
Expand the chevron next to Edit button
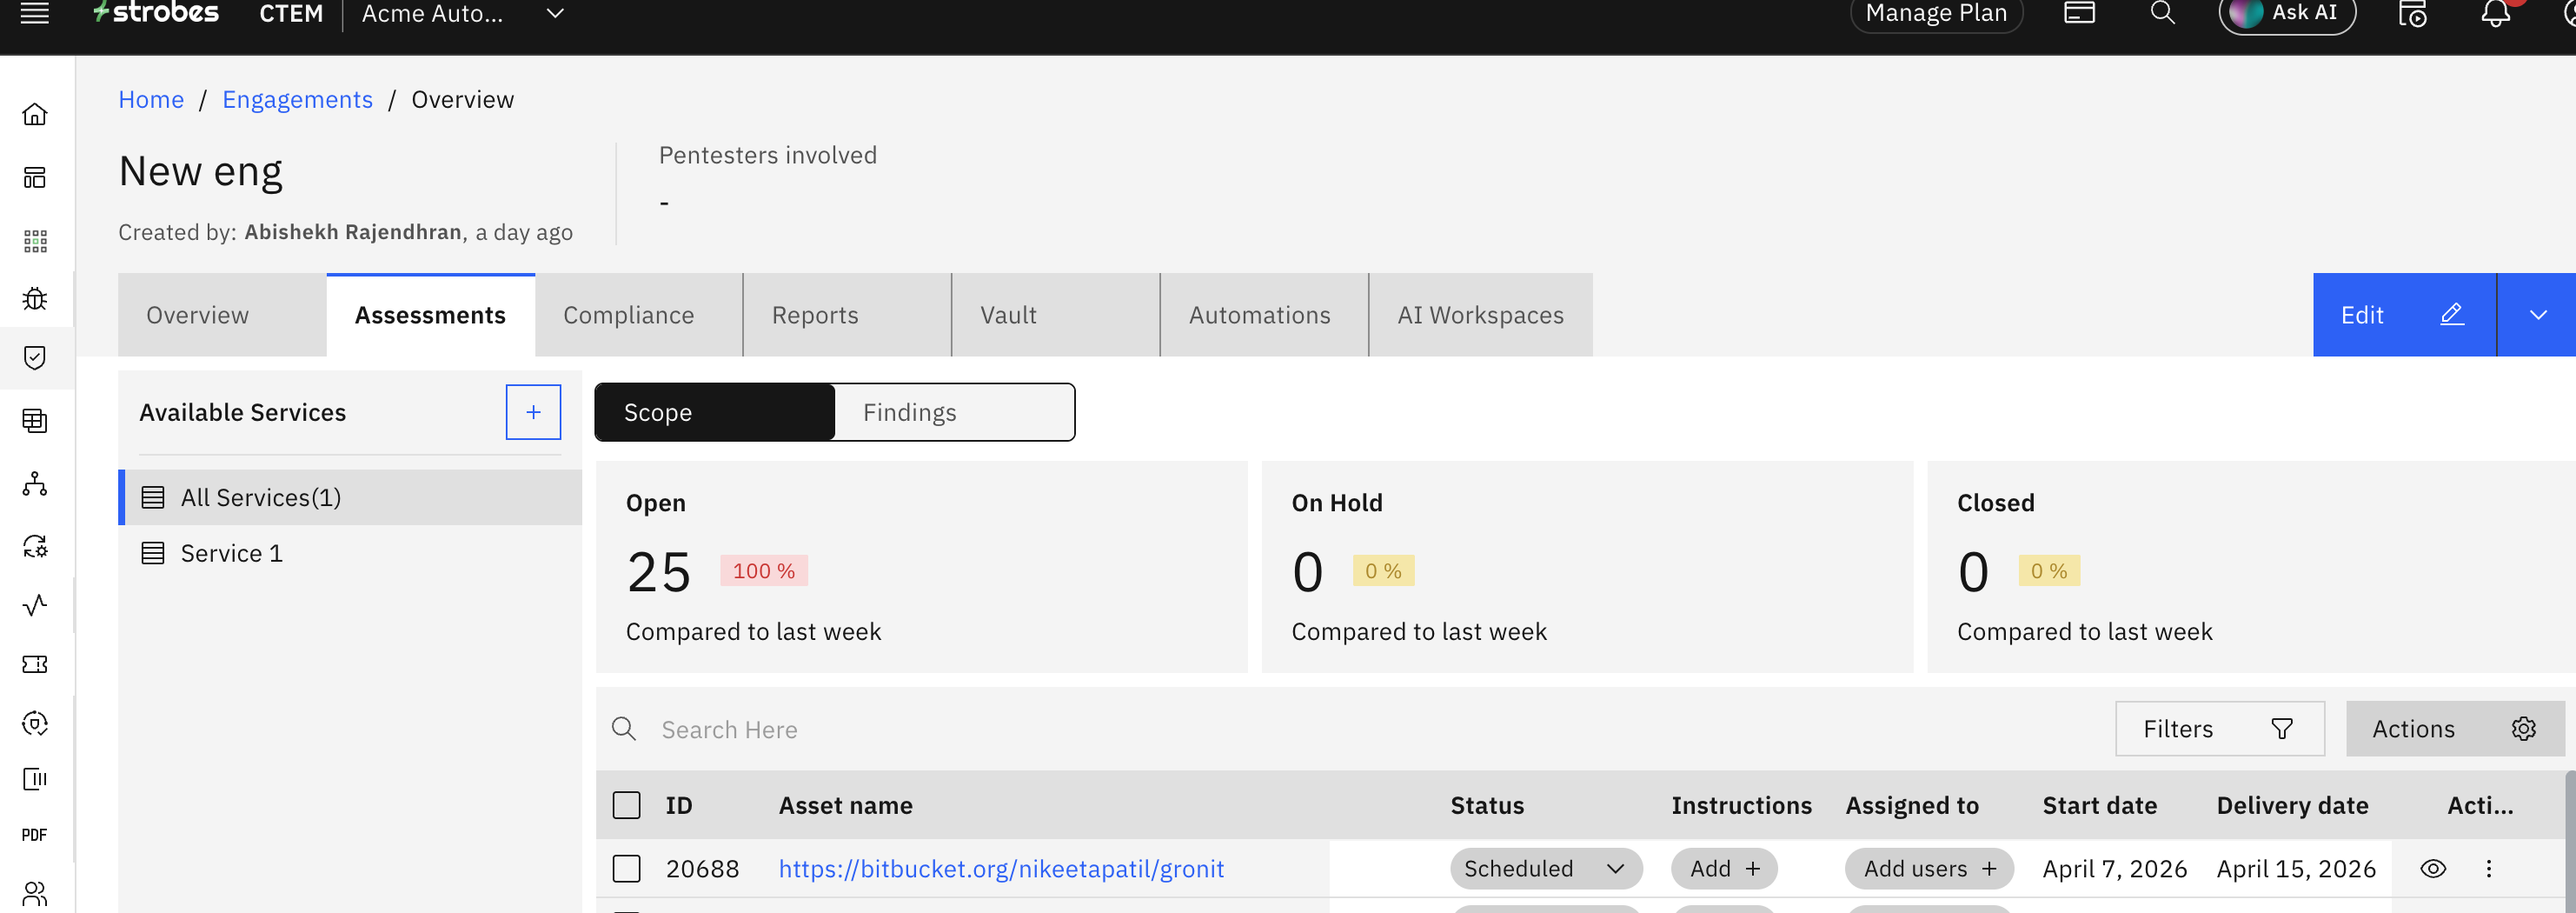[x=2537, y=315]
